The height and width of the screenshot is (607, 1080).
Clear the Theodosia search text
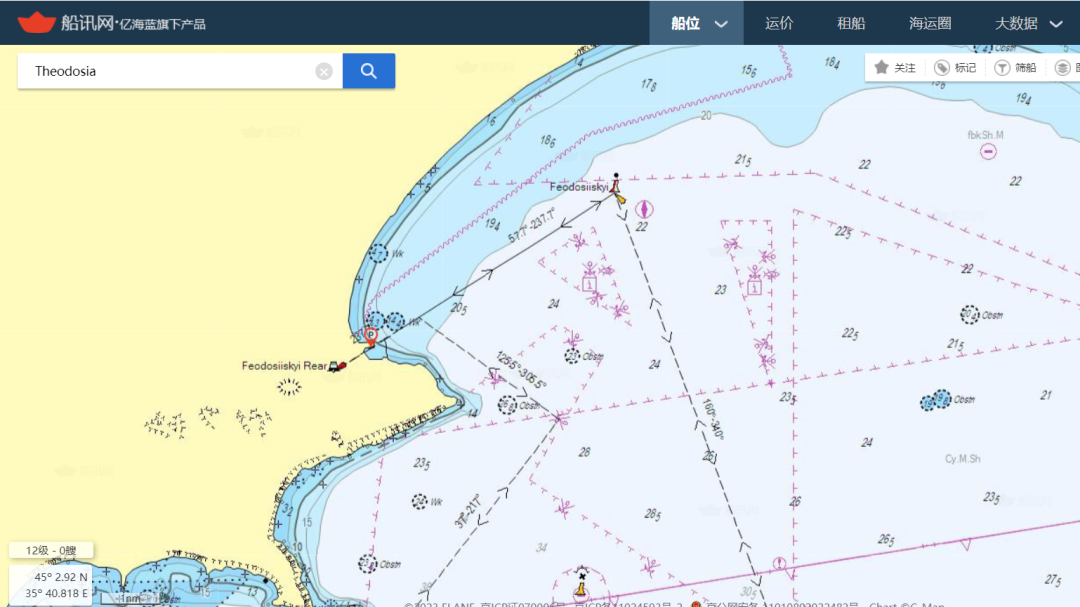[324, 72]
